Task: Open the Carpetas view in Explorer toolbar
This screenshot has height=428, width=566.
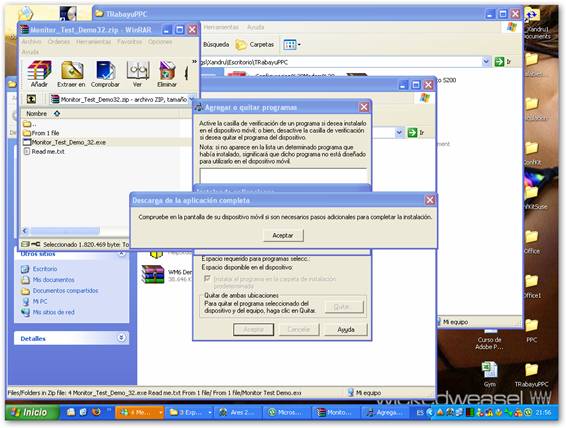Action: tap(254, 45)
